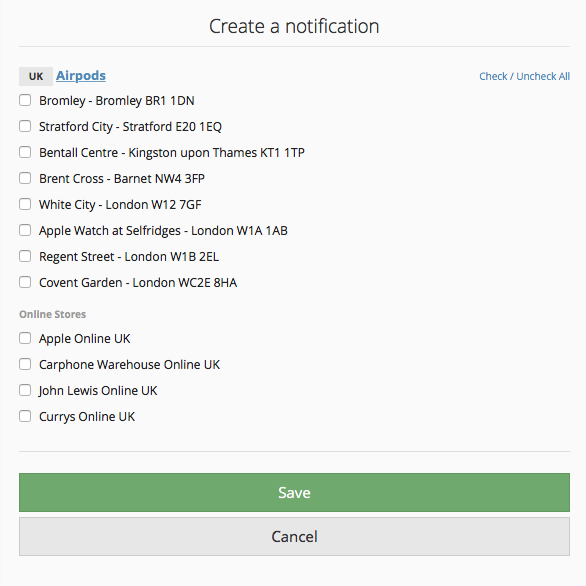Image resolution: width=586 pixels, height=586 pixels.
Task: Open the Airpods product link
Action: coord(81,76)
